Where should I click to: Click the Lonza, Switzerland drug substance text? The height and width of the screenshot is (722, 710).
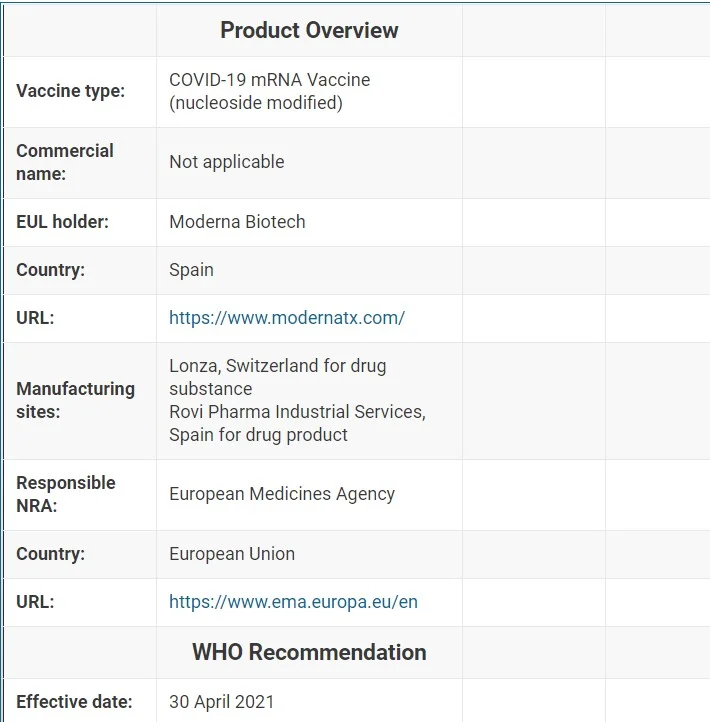[277, 377]
